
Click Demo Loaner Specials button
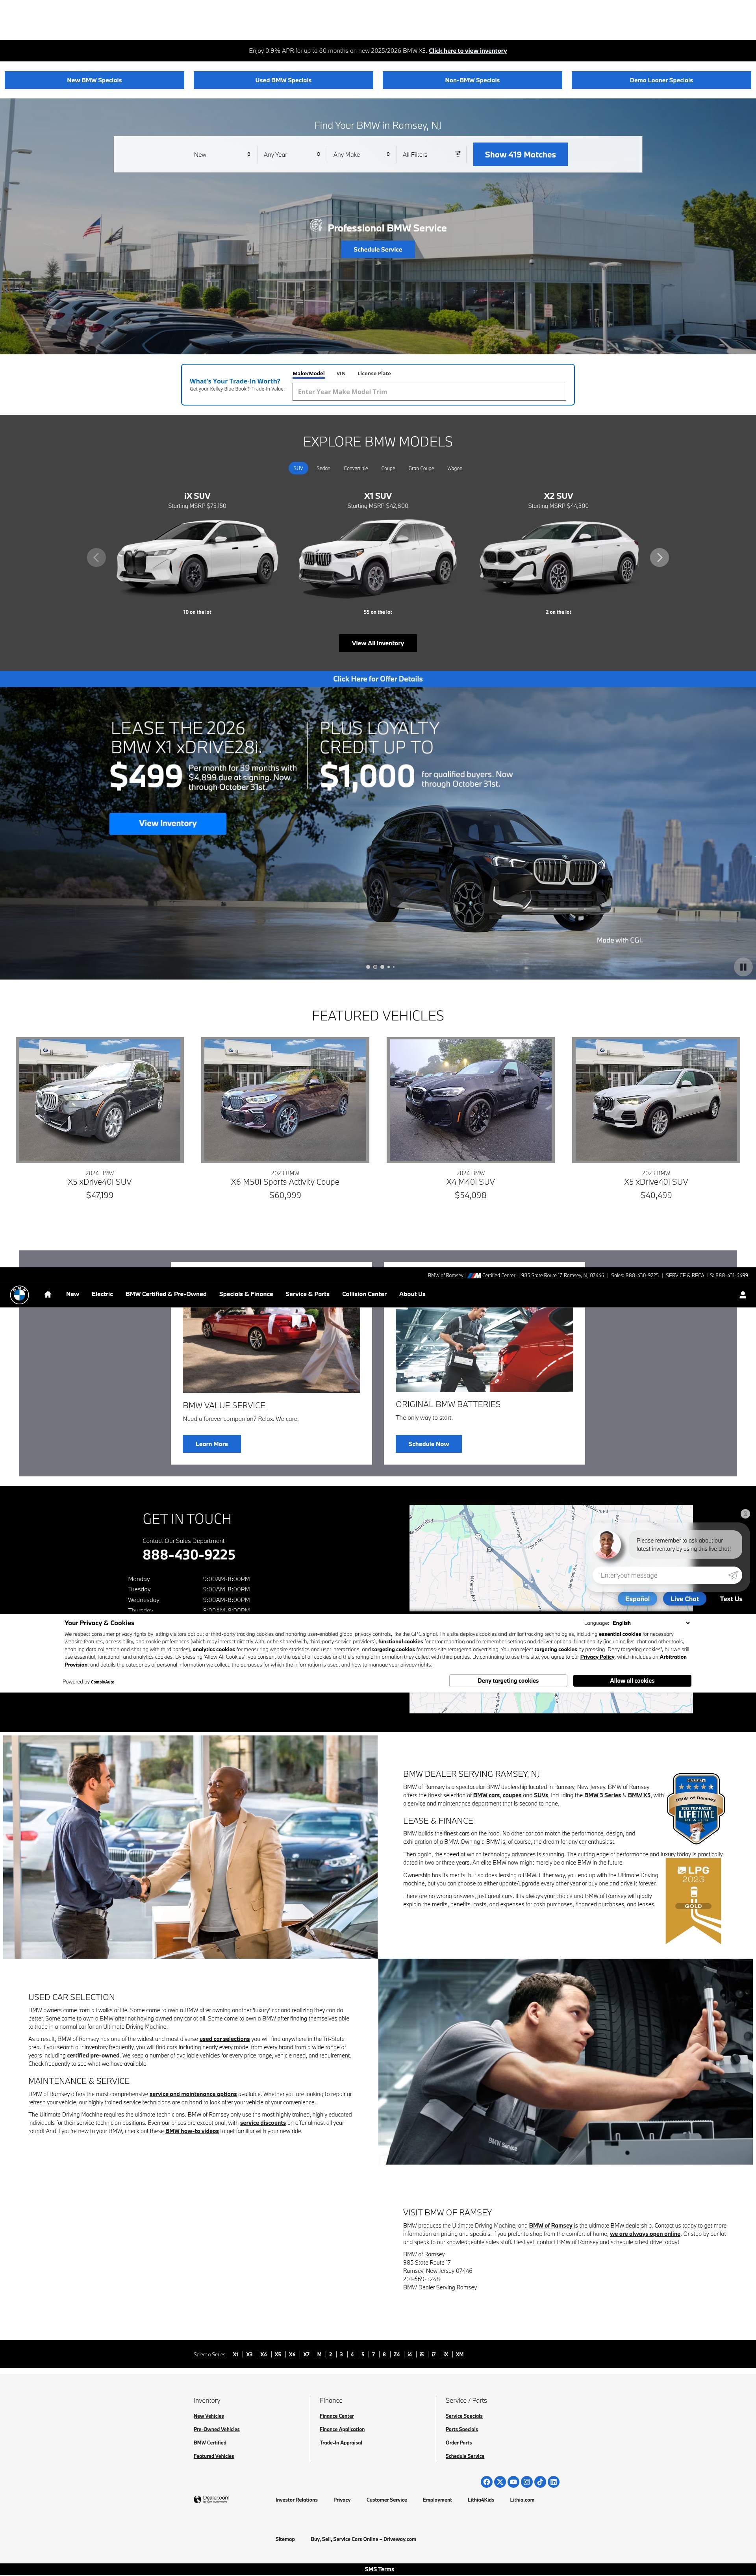661,80
